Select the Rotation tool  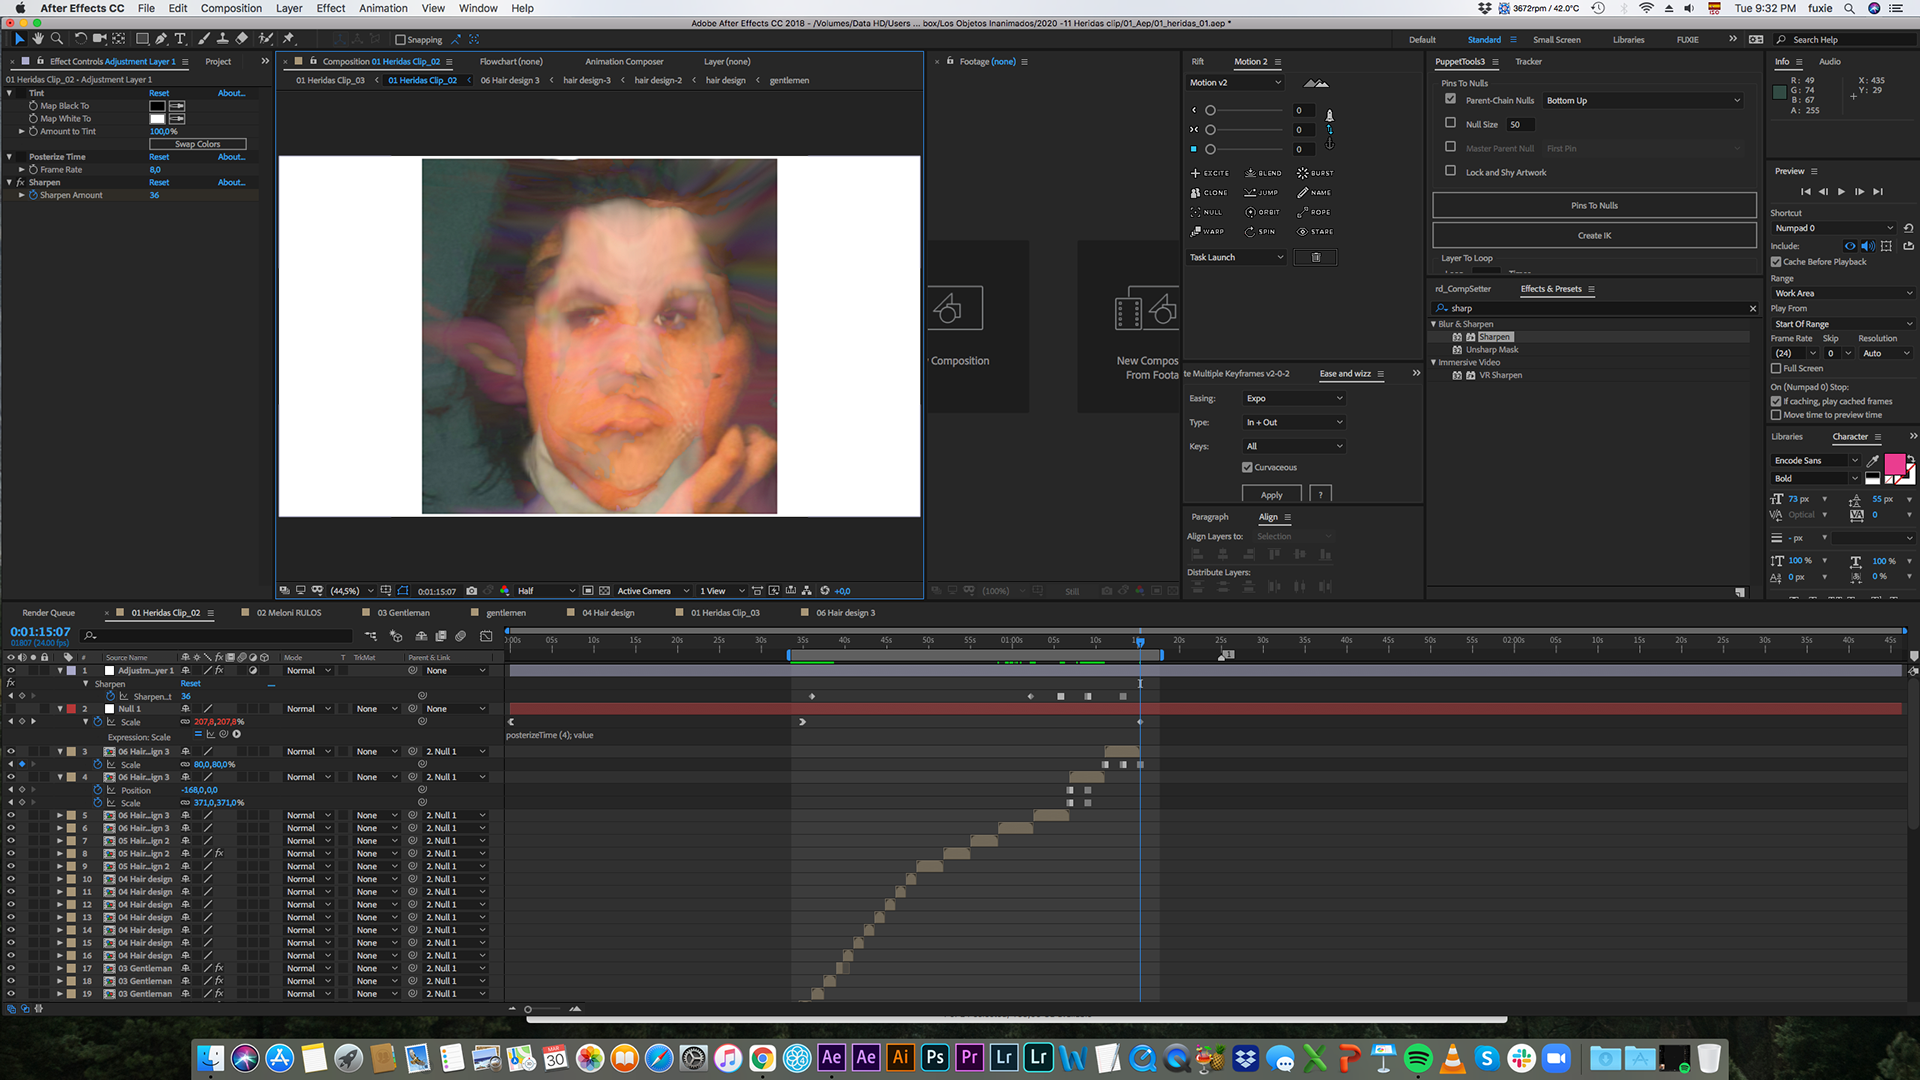click(x=81, y=39)
